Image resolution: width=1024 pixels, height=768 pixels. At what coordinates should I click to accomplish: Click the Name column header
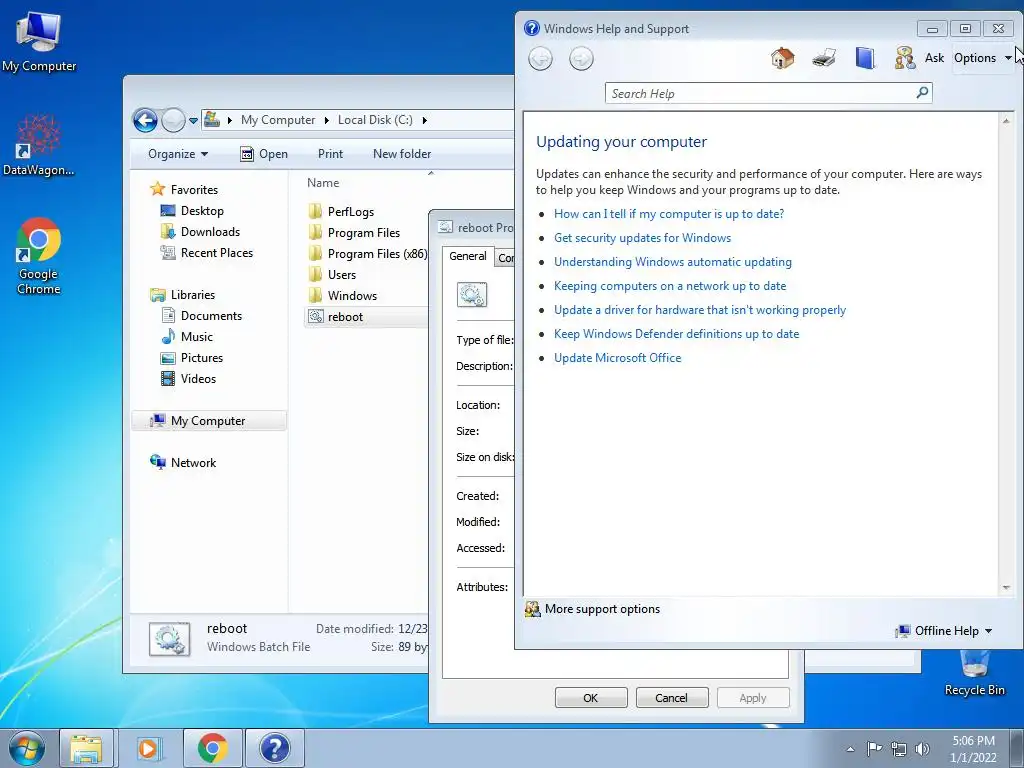[323, 183]
